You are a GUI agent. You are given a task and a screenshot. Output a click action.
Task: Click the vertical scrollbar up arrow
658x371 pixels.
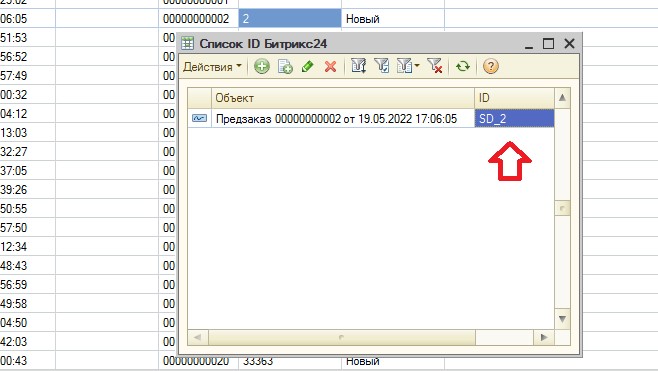[562, 98]
